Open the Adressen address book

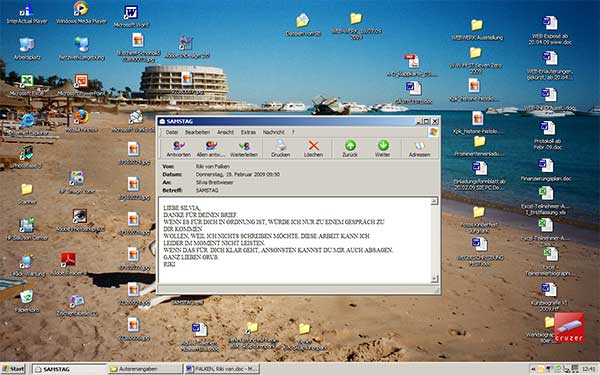tap(419, 148)
